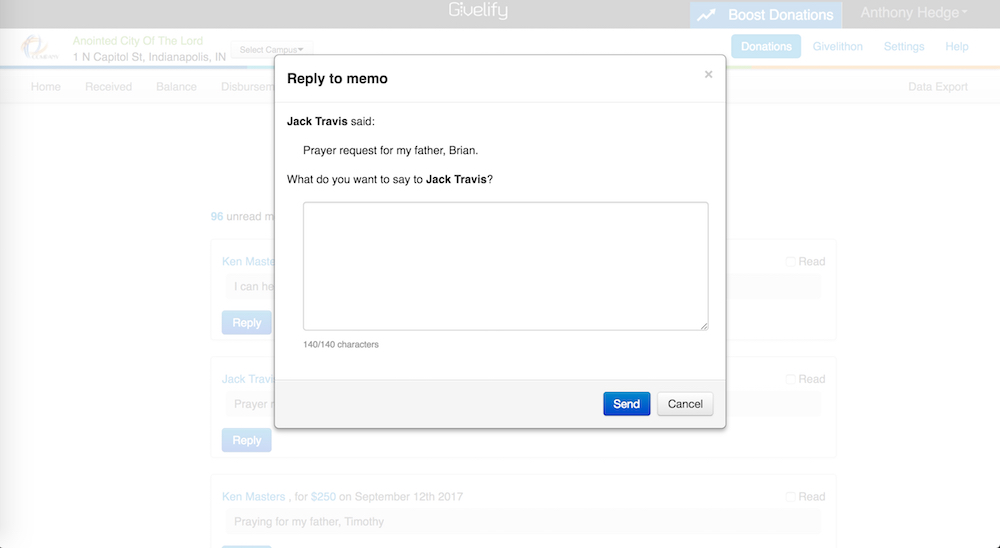Image resolution: width=1000 pixels, height=548 pixels.
Task: Type in the reply message text area
Action: [x=505, y=266]
